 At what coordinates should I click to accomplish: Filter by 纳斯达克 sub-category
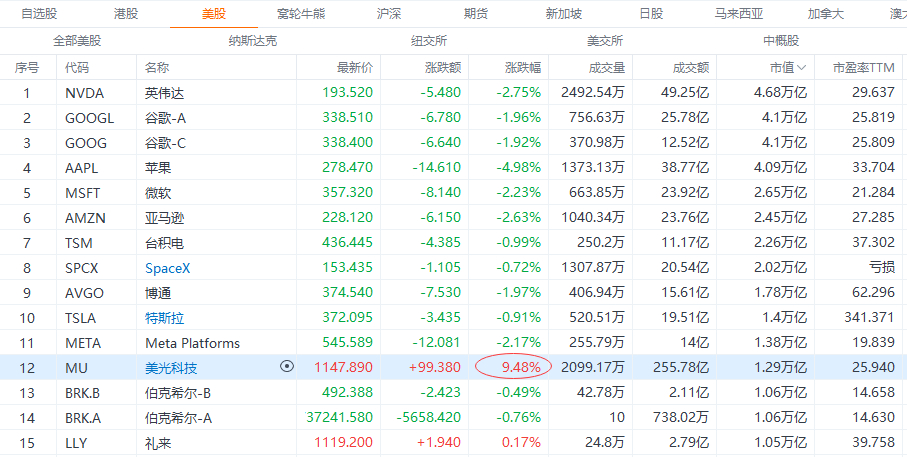[x=253, y=41]
